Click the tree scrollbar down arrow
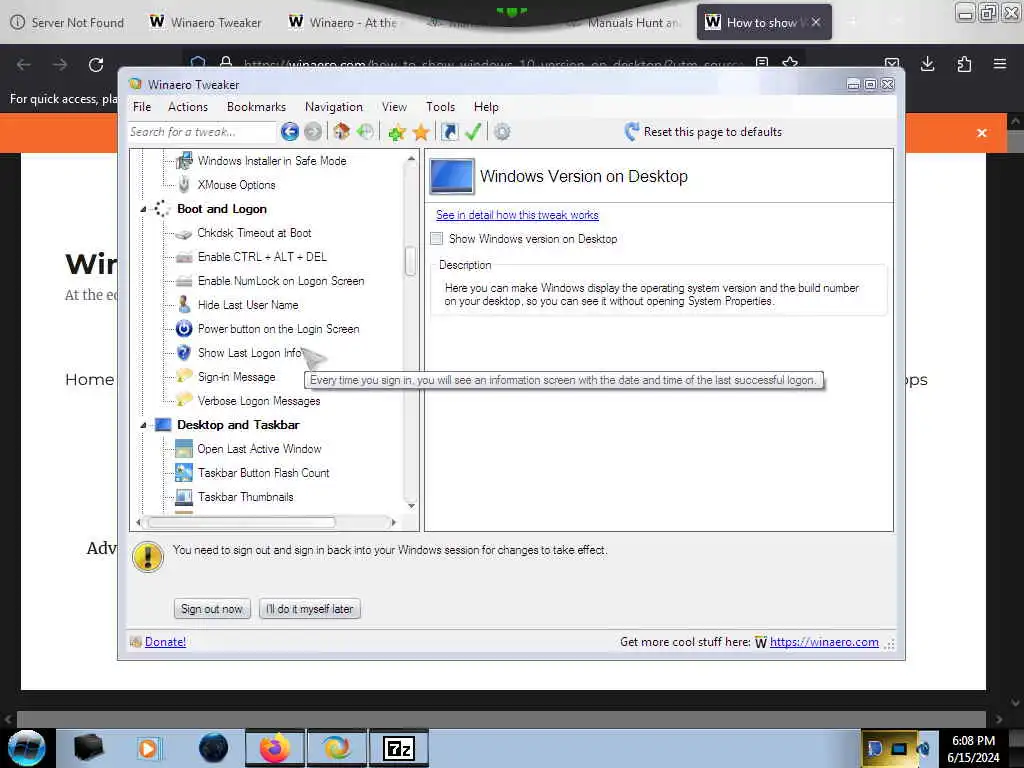1024x768 pixels. [411, 505]
